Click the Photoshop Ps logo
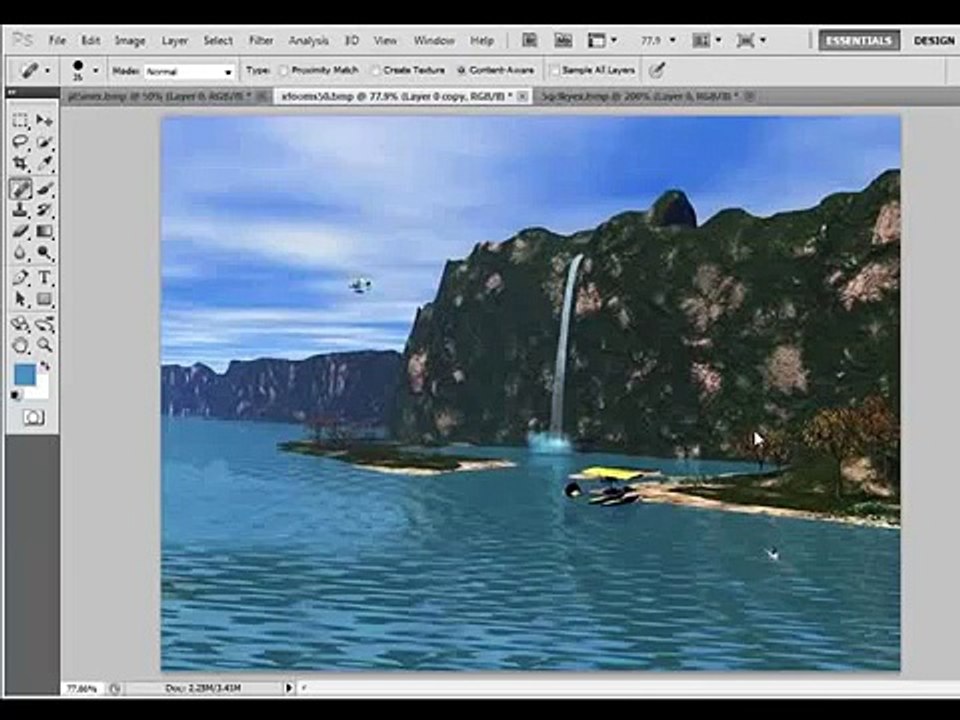The image size is (960, 720). click(x=23, y=40)
